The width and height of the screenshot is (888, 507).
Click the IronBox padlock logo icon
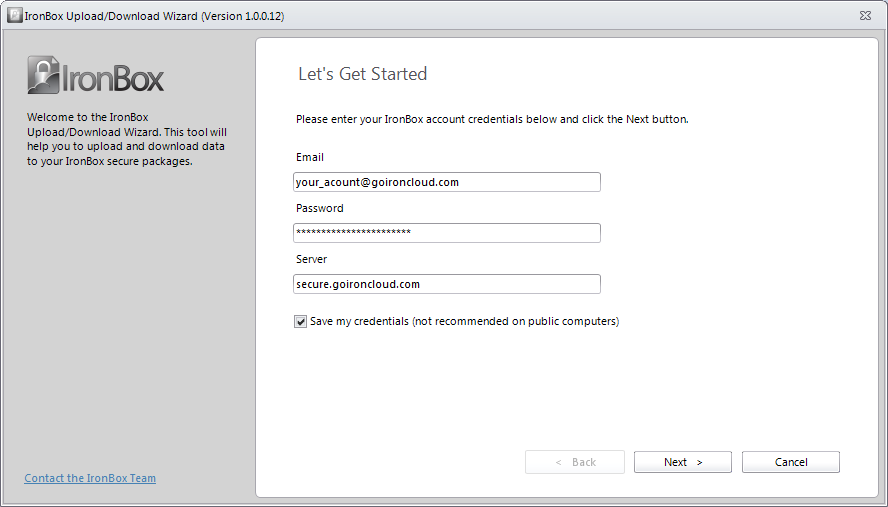pos(45,75)
